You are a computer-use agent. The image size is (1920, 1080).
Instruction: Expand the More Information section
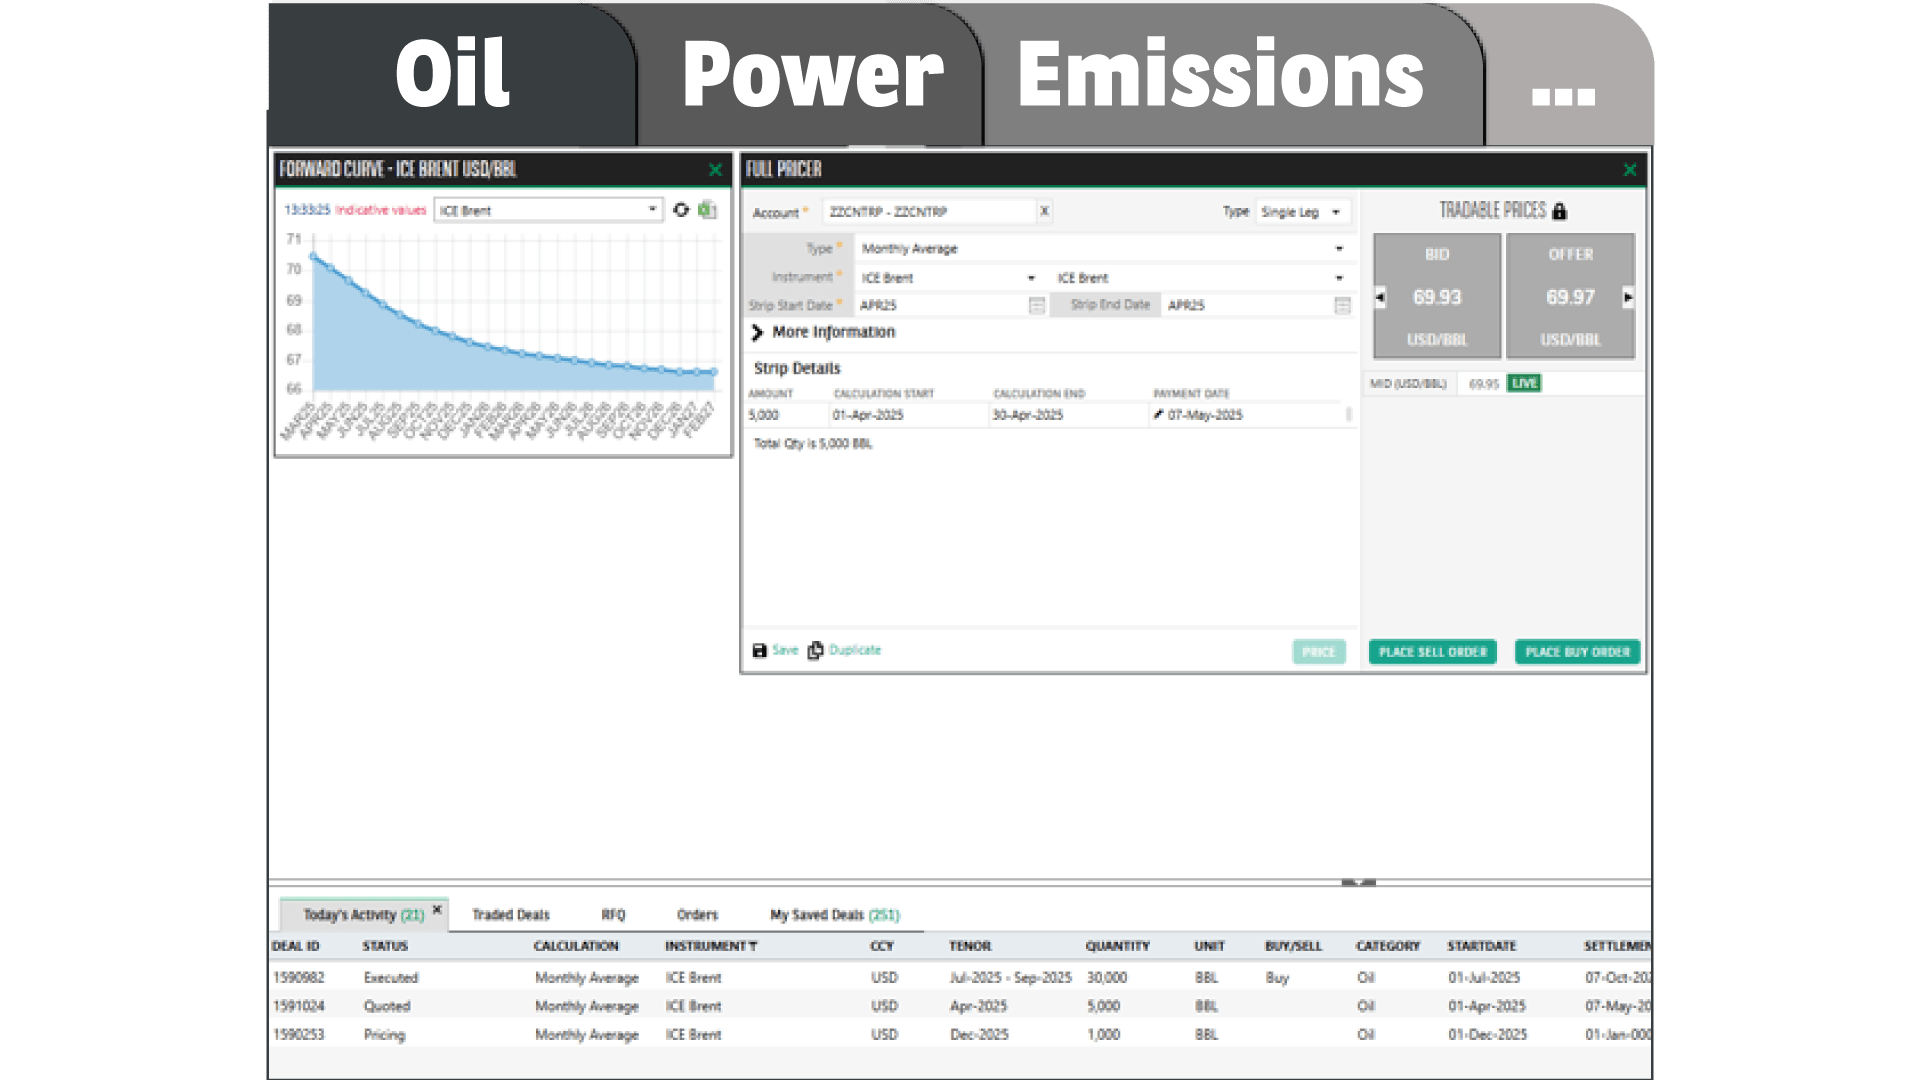758,332
